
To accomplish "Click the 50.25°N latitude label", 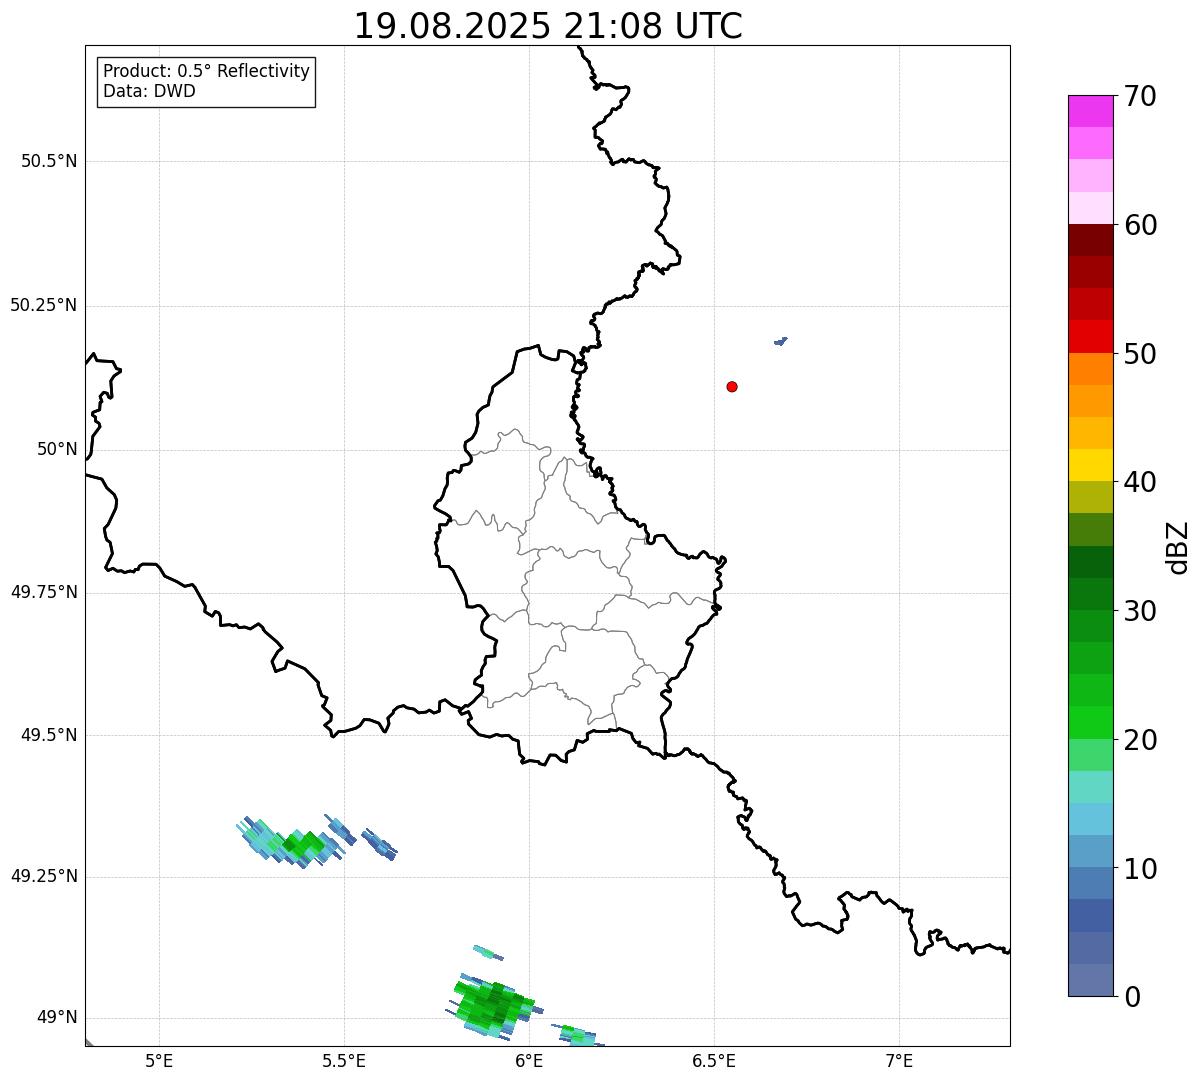I will click(x=44, y=305).
